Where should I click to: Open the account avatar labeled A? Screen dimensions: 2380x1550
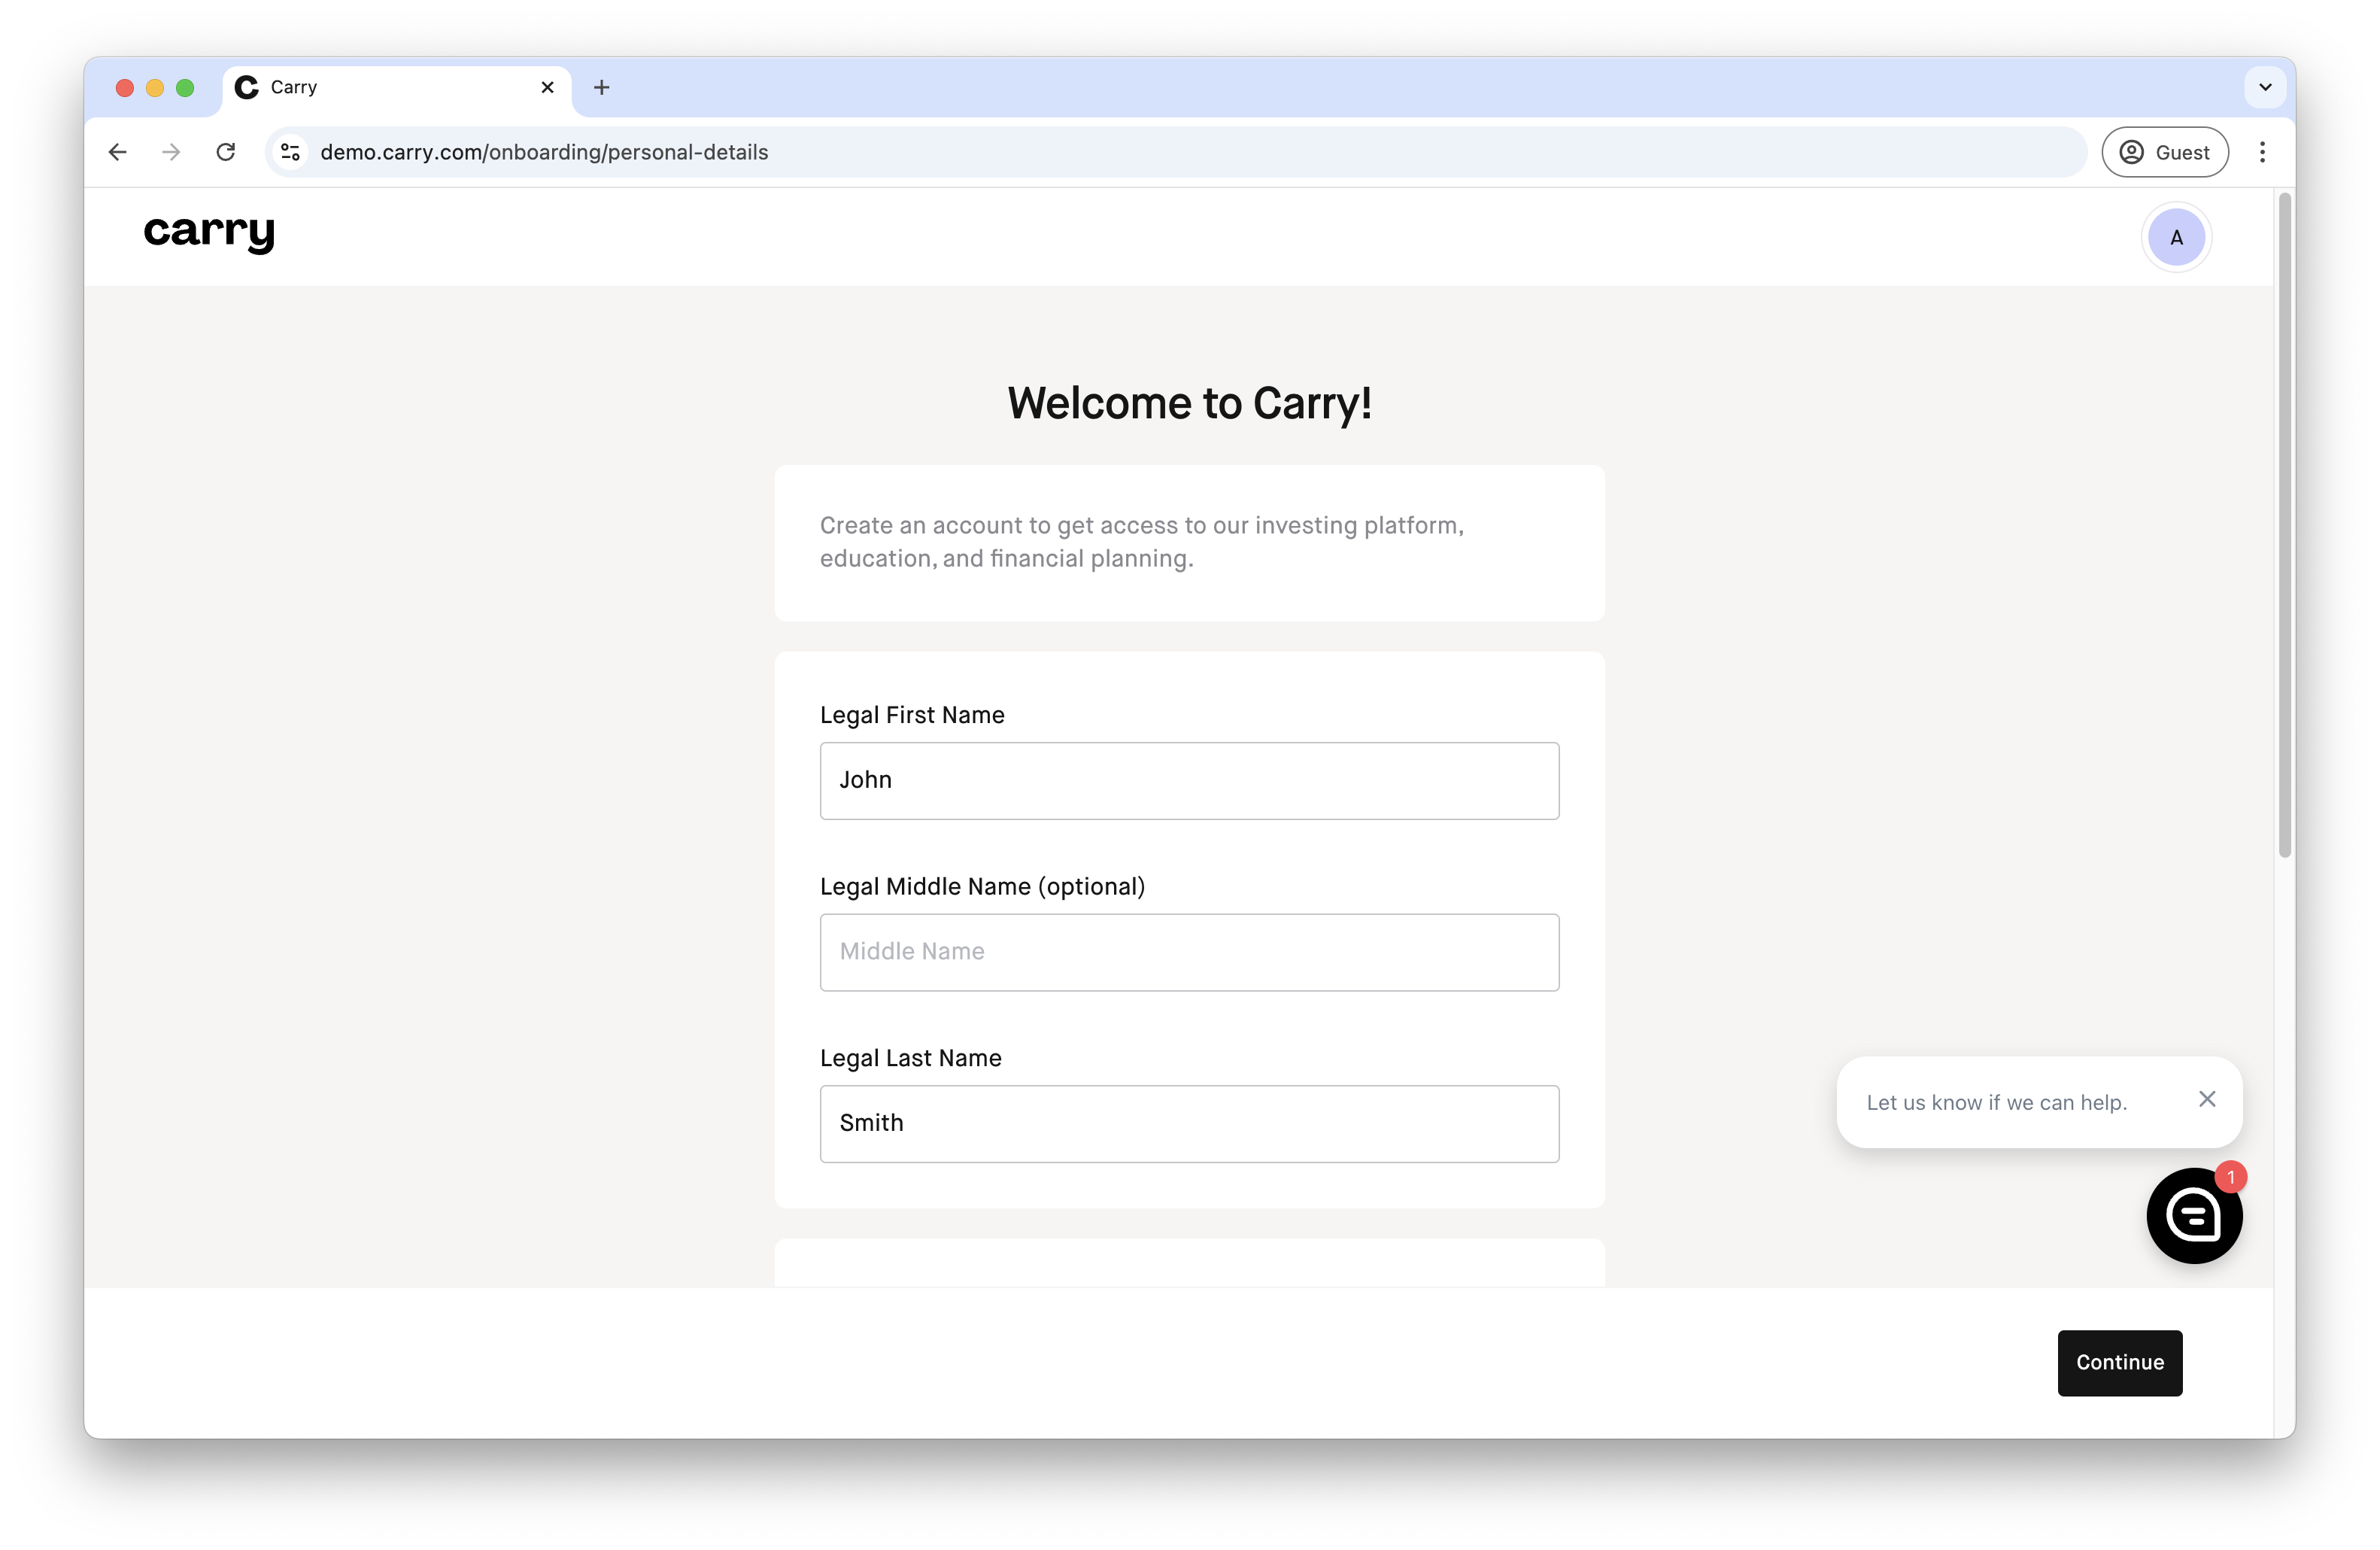pyautogui.click(x=2176, y=237)
